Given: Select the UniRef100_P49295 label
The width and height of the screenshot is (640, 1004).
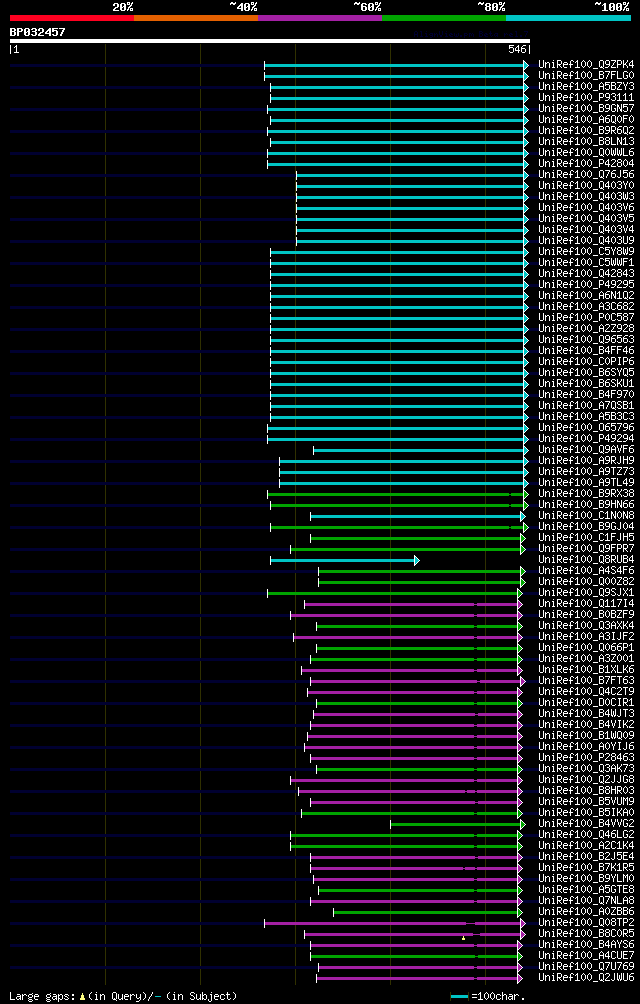Looking at the screenshot, I should (586, 284).
